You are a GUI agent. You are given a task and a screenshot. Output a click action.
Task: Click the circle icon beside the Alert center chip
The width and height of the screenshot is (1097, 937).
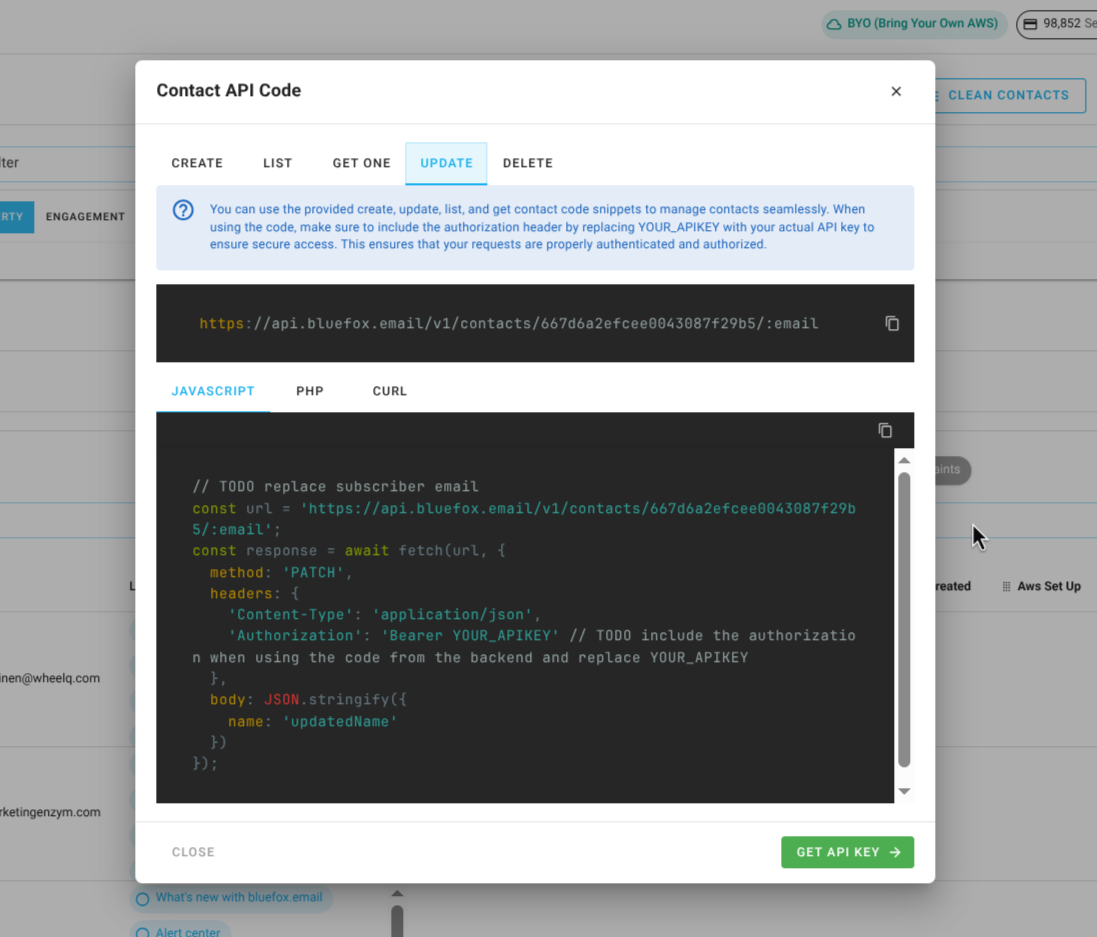[x=143, y=931]
